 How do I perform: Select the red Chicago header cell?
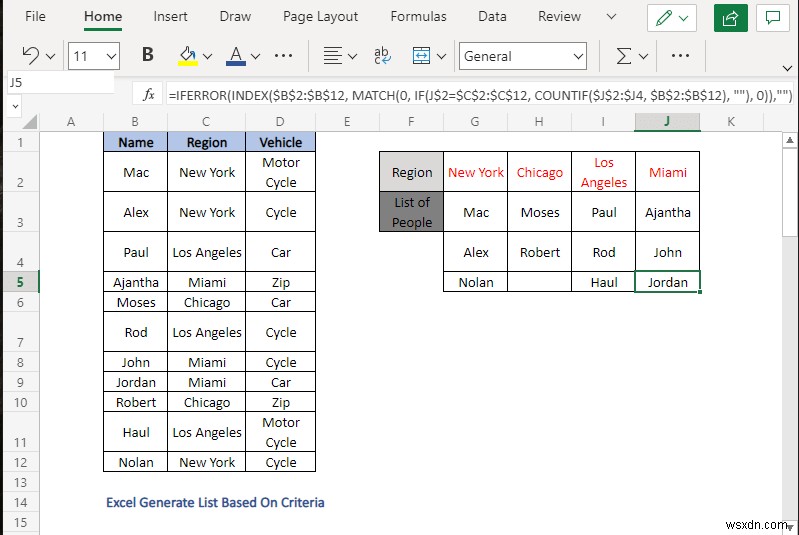[x=540, y=172]
